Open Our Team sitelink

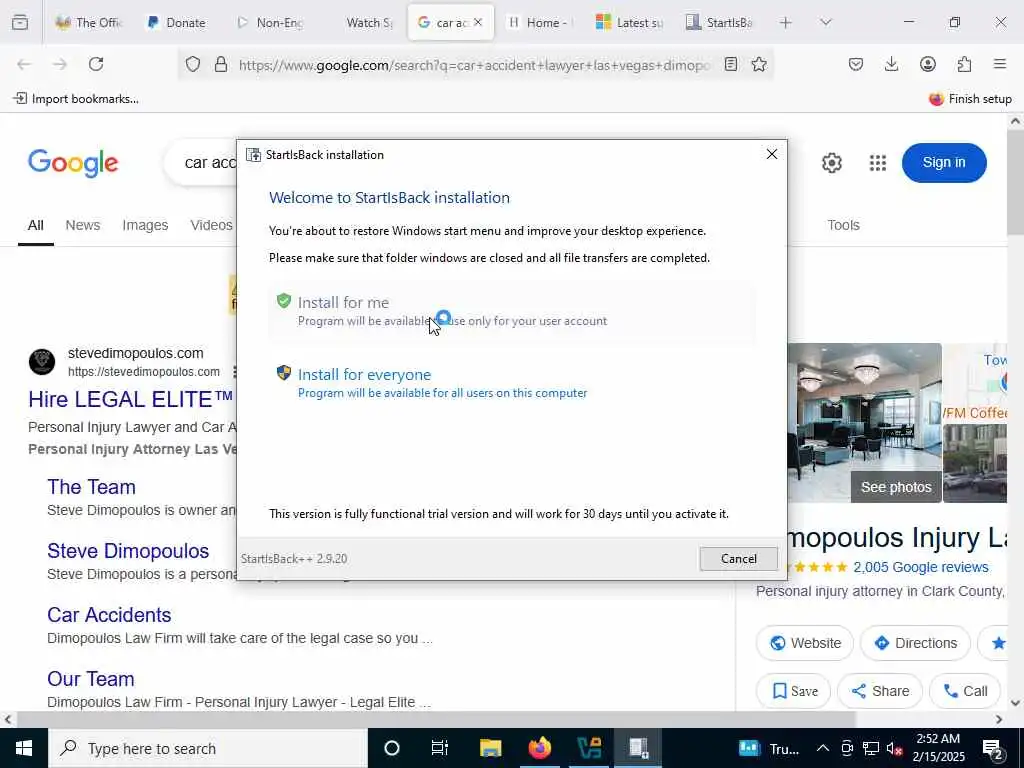(91, 679)
